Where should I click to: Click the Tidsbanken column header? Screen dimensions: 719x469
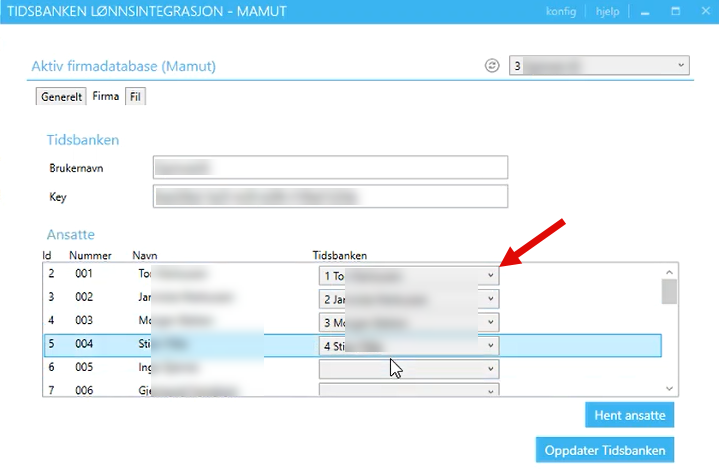(340, 255)
